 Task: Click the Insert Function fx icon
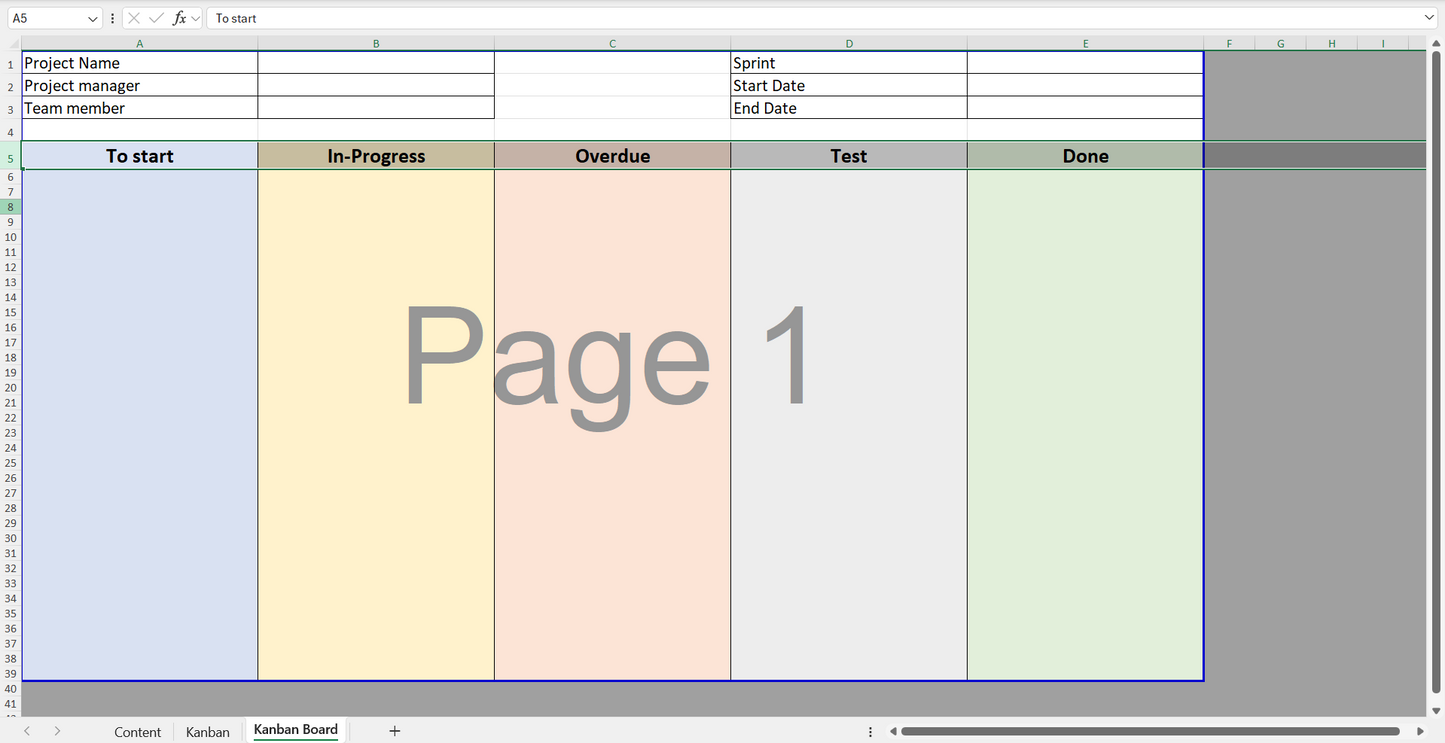pyautogui.click(x=178, y=17)
